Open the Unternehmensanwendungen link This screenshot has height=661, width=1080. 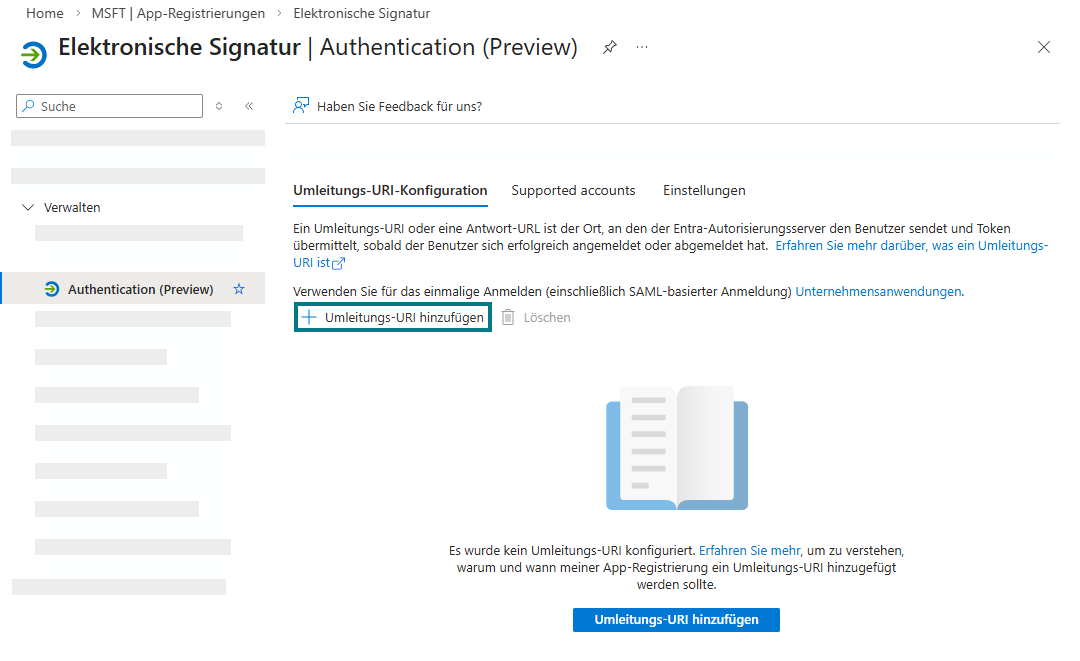pos(878,291)
